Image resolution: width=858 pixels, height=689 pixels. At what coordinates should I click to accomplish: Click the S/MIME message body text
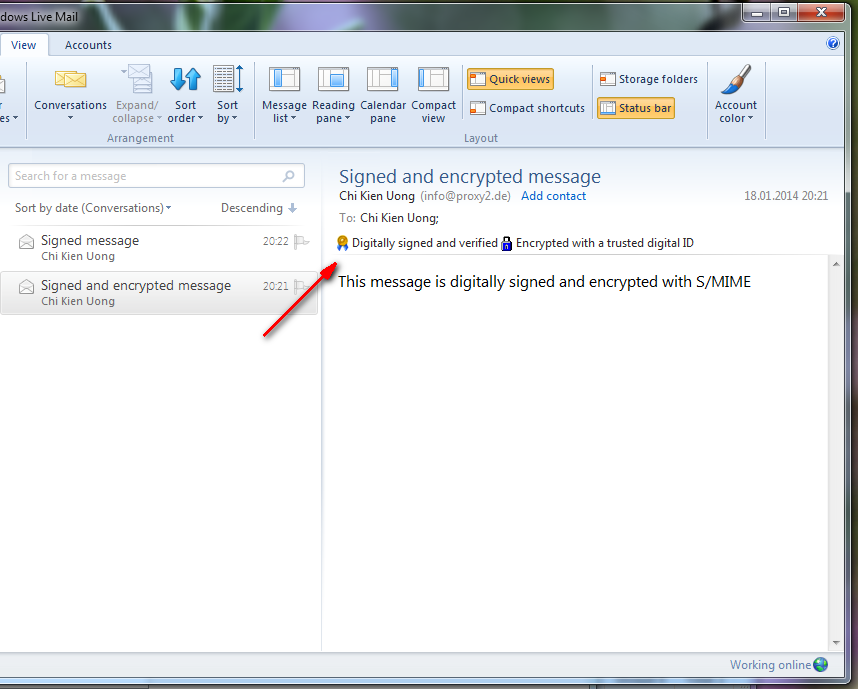click(544, 282)
